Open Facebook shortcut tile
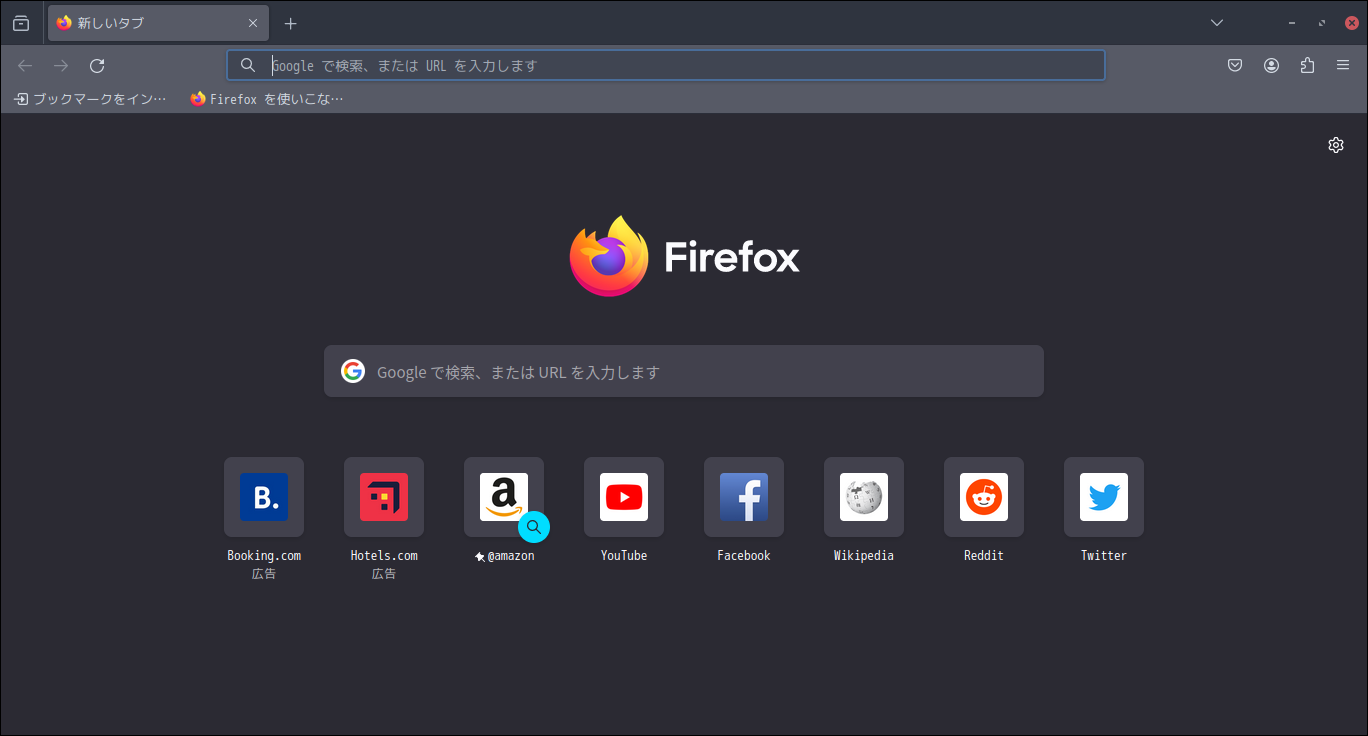The width and height of the screenshot is (1368, 736). [x=744, y=497]
